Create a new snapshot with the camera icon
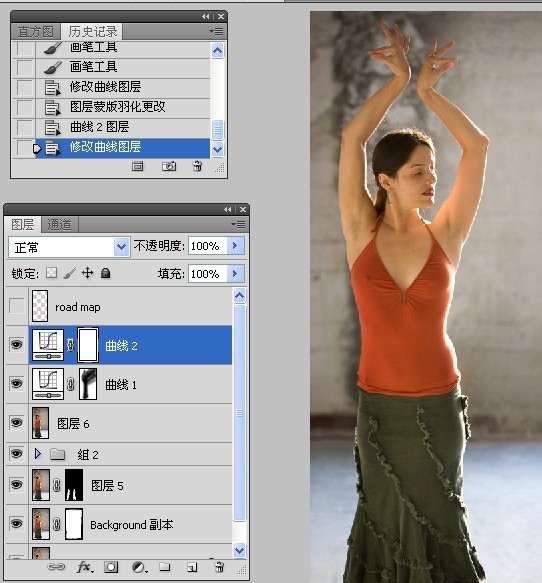The width and height of the screenshot is (542, 583). click(x=169, y=166)
